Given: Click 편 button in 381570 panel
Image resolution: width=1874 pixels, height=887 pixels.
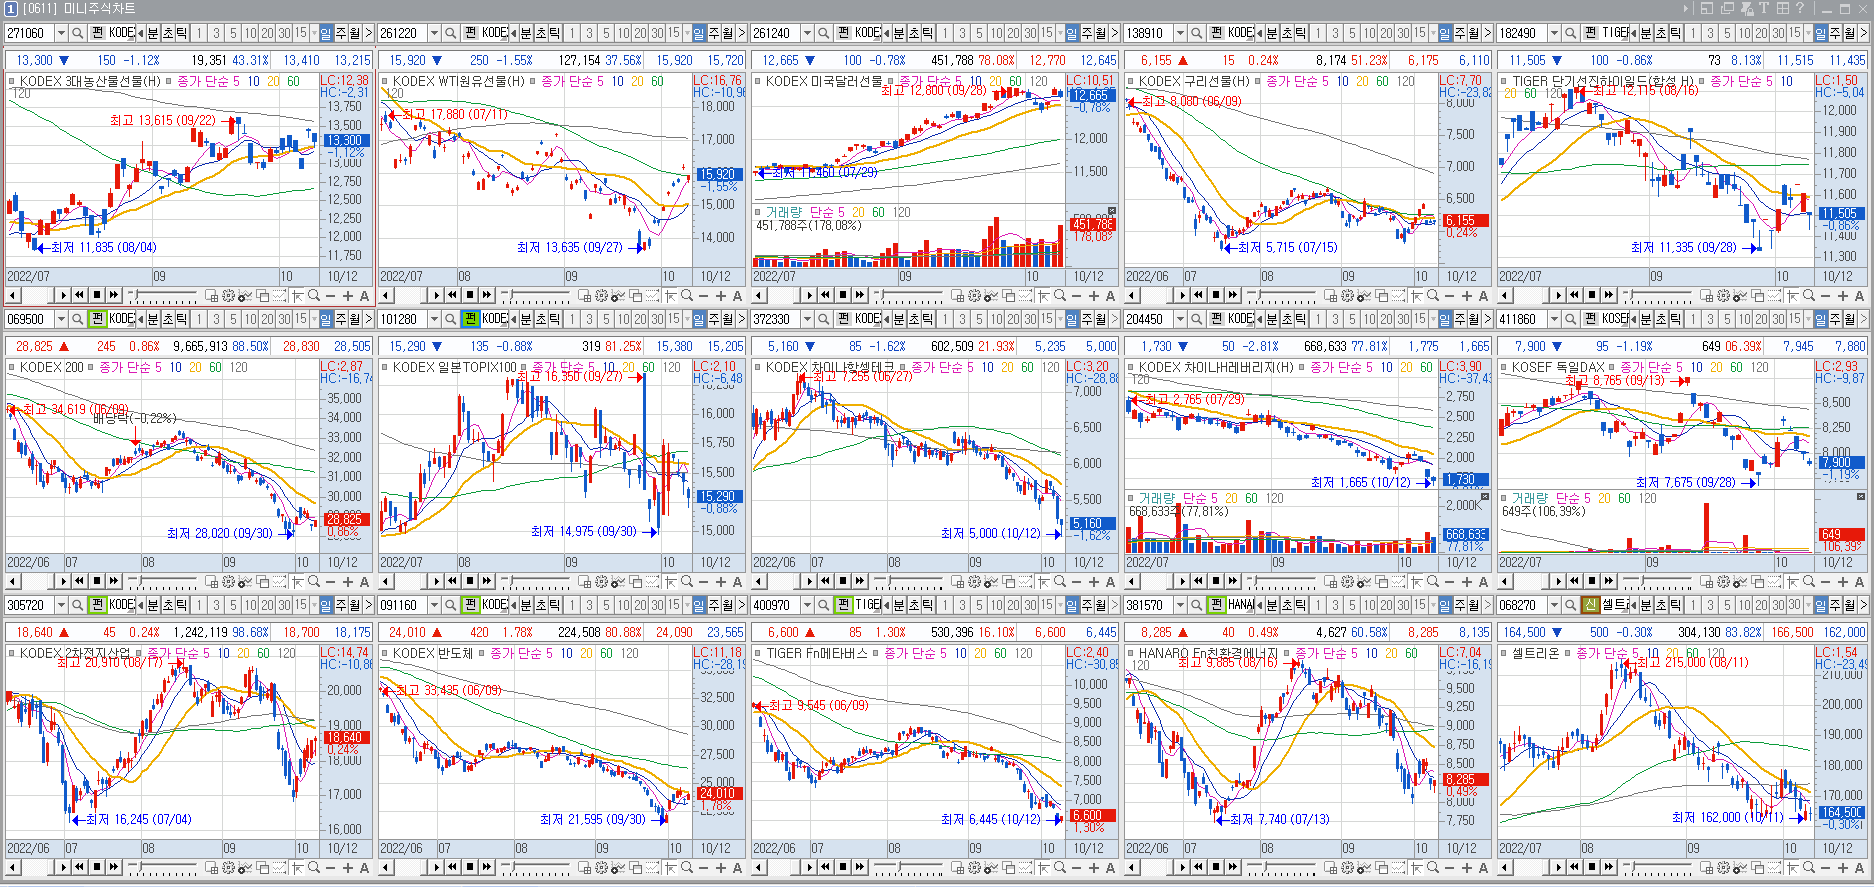Looking at the screenshot, I should tap(1216, 605).
